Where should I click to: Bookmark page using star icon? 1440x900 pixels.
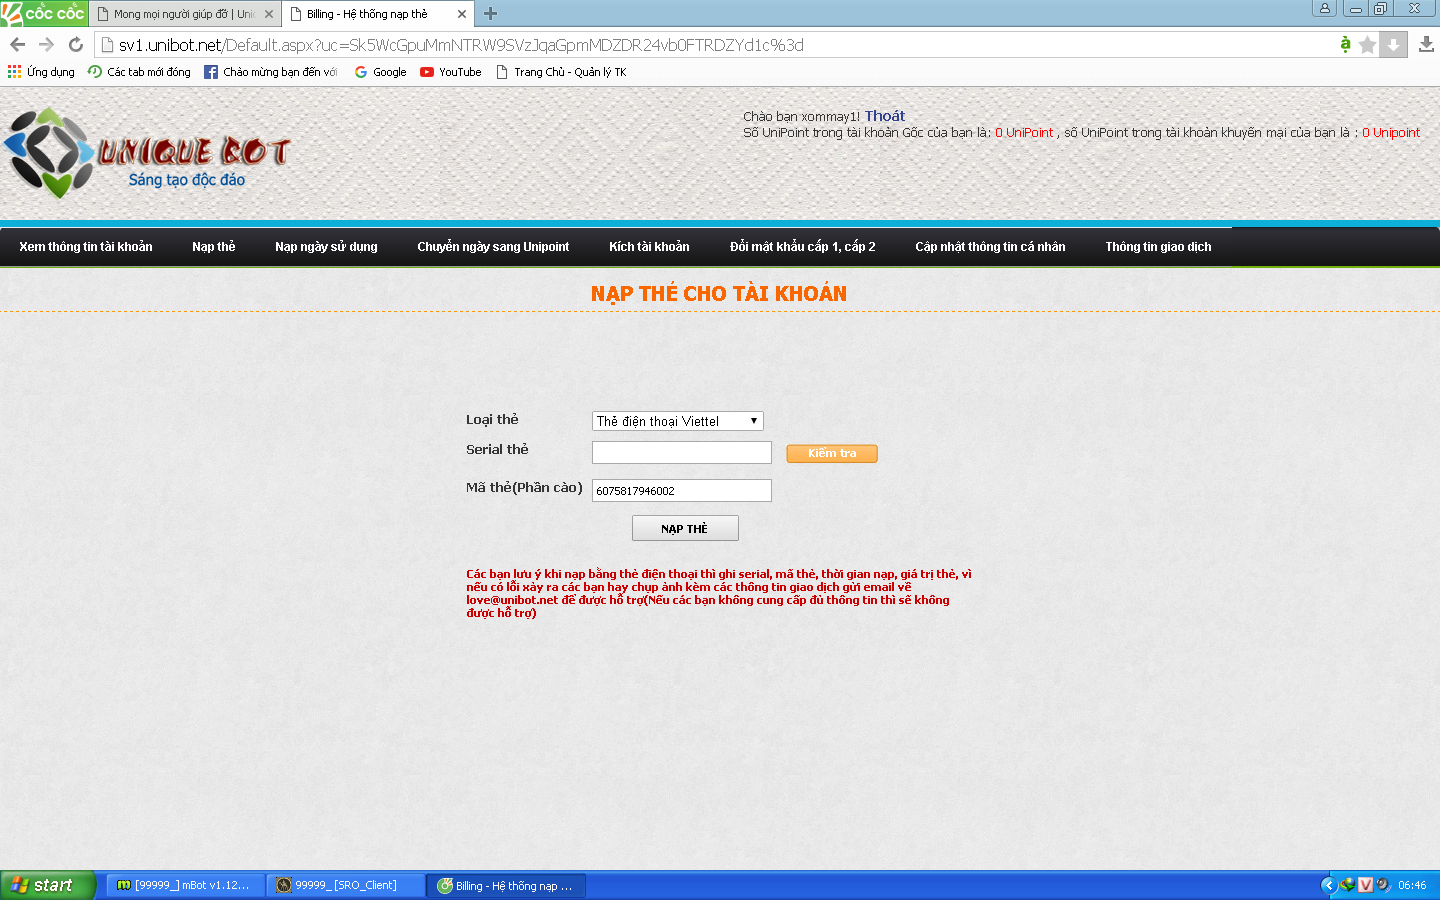[1367, 45]
